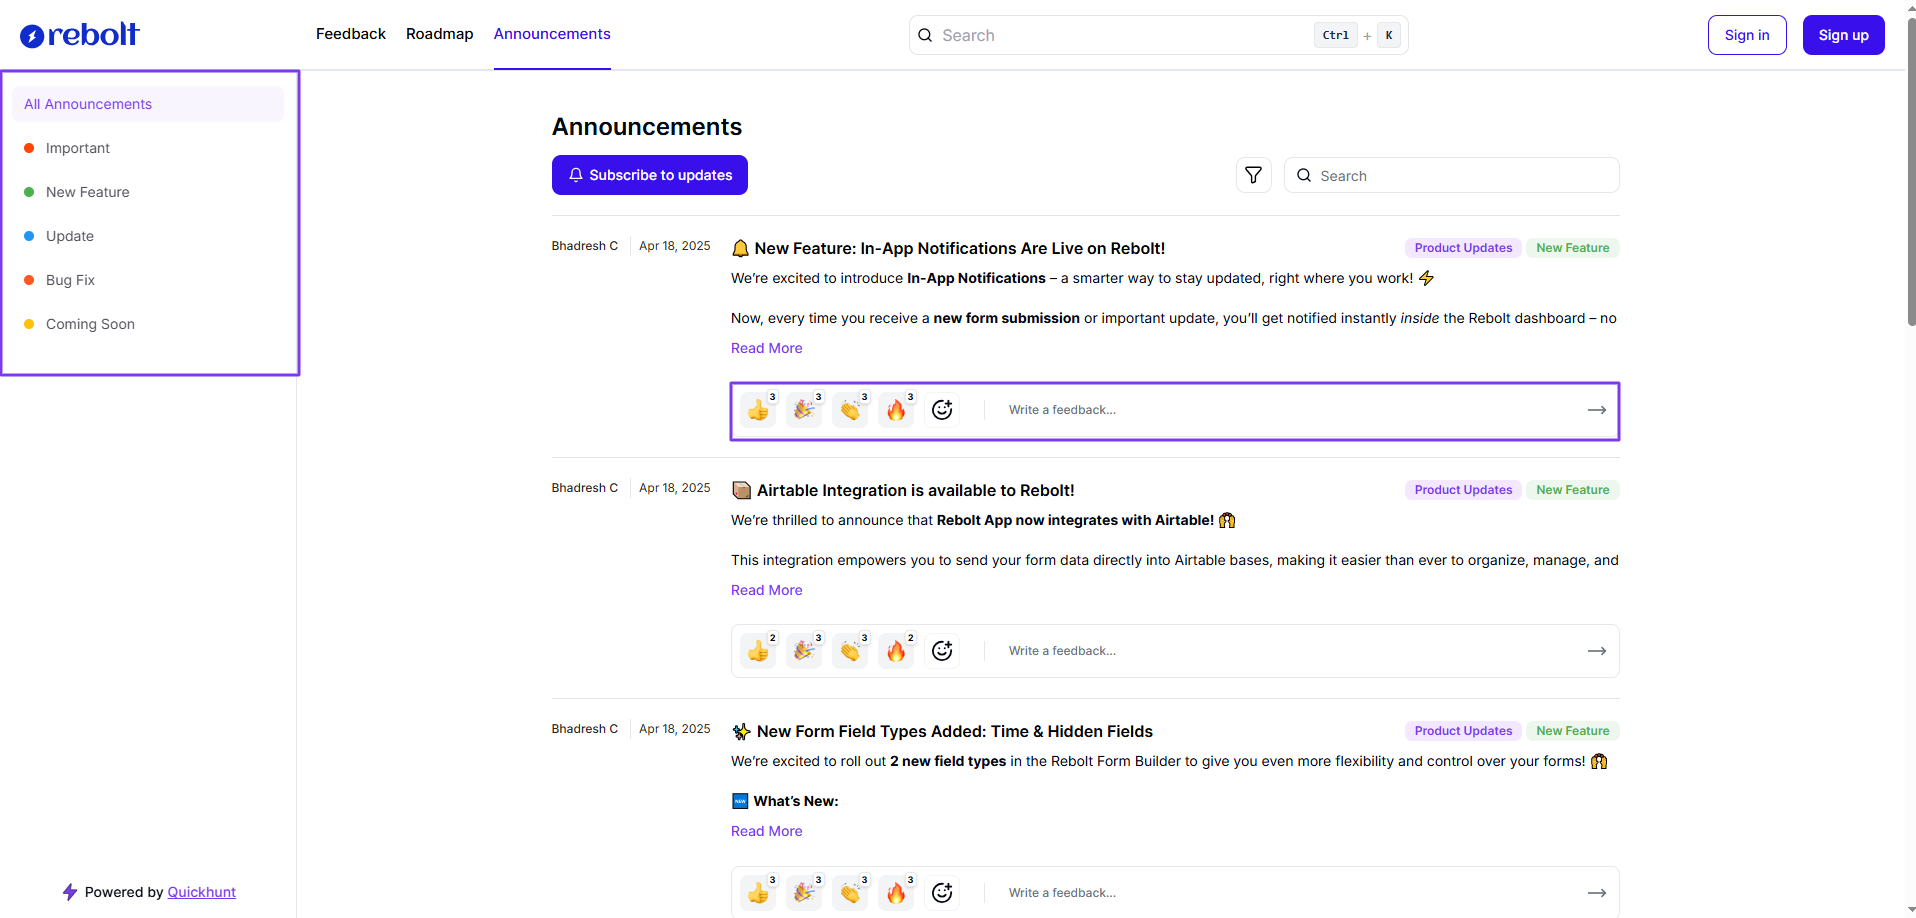Open New Form Field Types announcement title
1916x918 pixels.
943,731
